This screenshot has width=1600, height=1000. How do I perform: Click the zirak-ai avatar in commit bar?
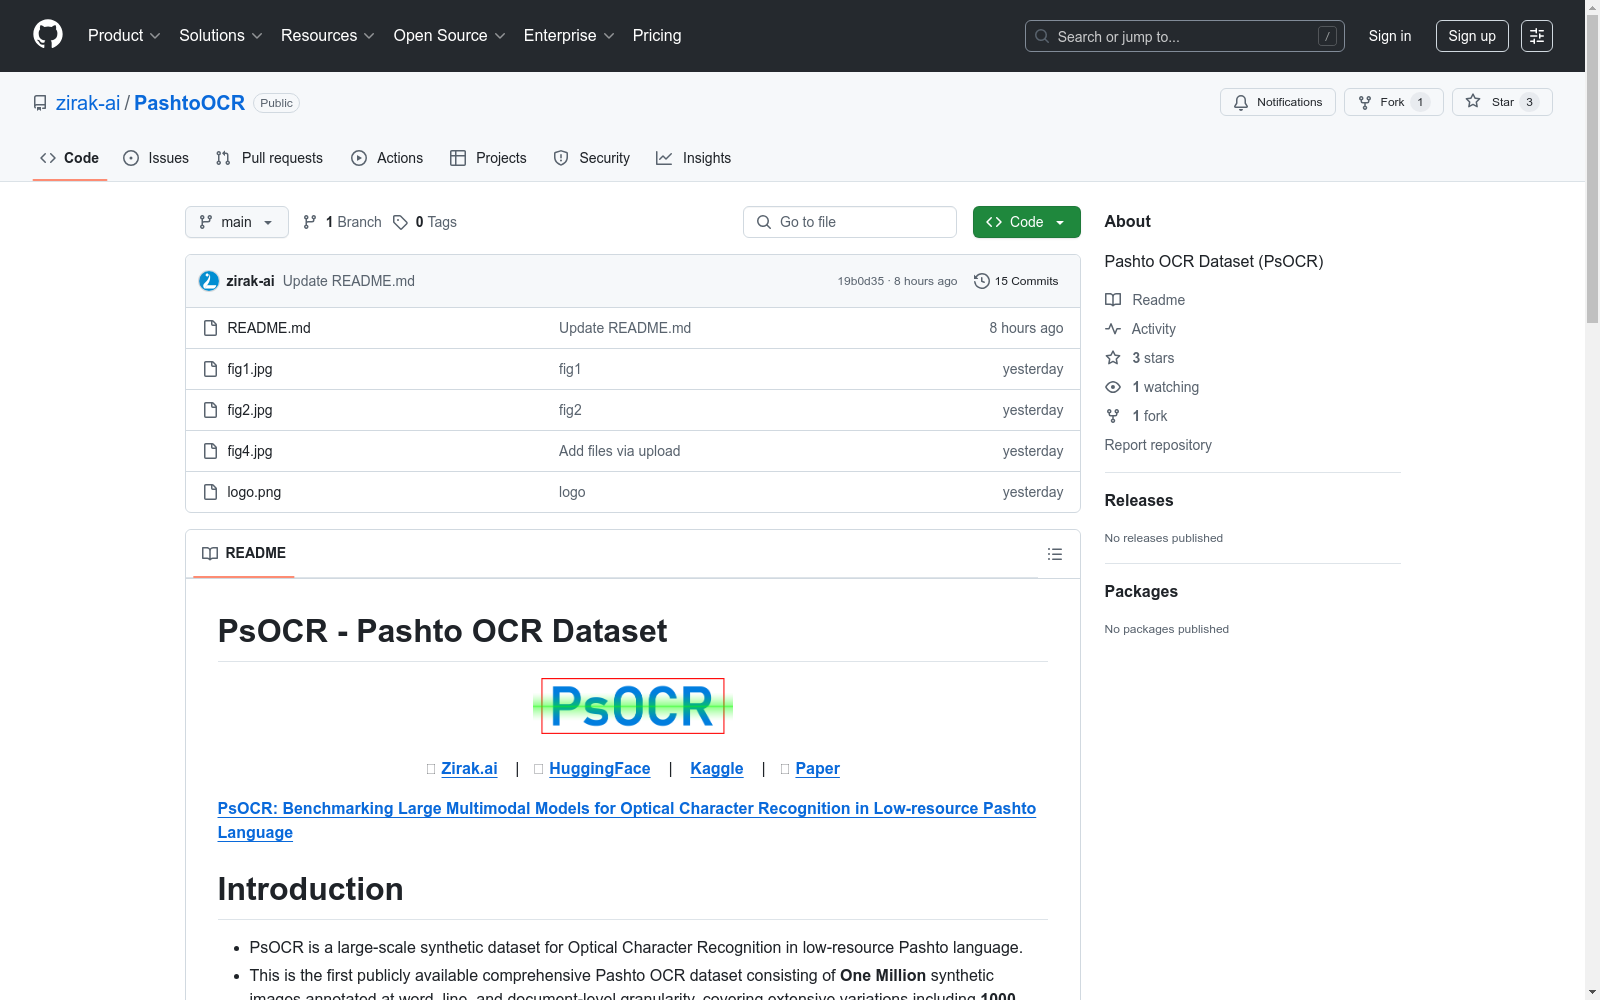[x=209, y=281]
